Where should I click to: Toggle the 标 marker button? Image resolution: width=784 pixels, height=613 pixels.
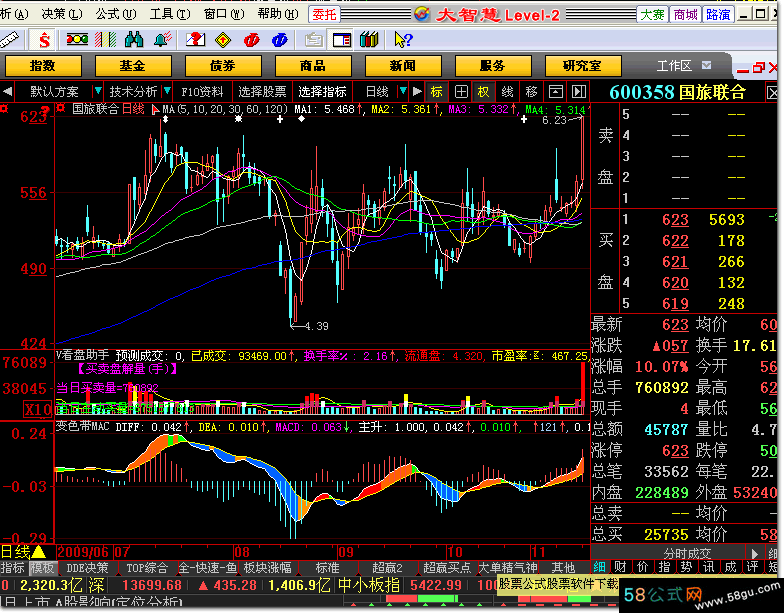pos(436,92)
